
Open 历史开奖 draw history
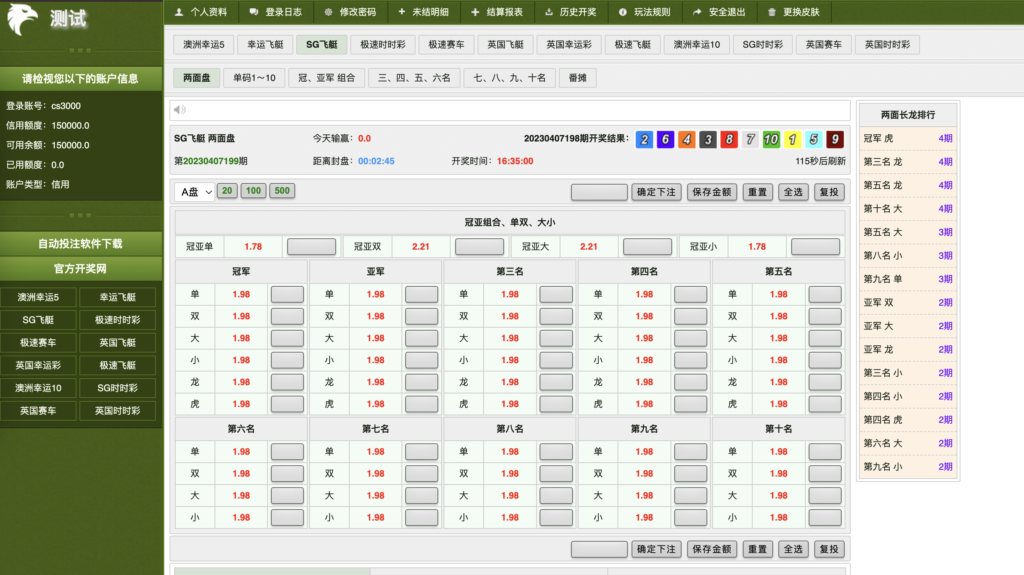tap(571, 12)
